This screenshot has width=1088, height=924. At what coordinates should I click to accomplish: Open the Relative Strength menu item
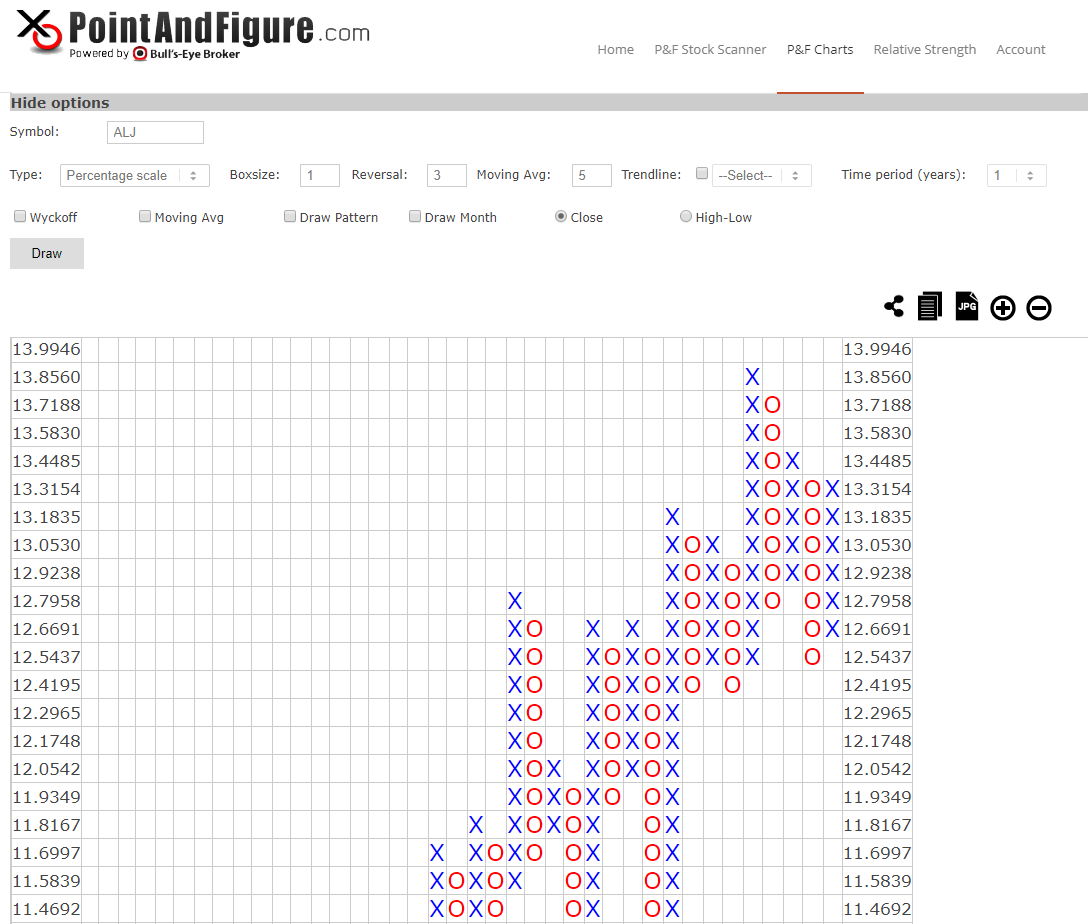[x=924, y=49]
